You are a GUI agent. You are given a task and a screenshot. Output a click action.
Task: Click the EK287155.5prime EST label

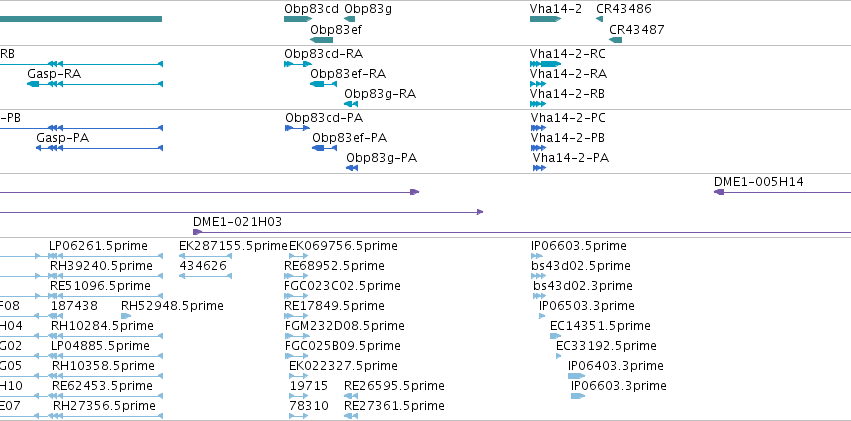point(233,246)
